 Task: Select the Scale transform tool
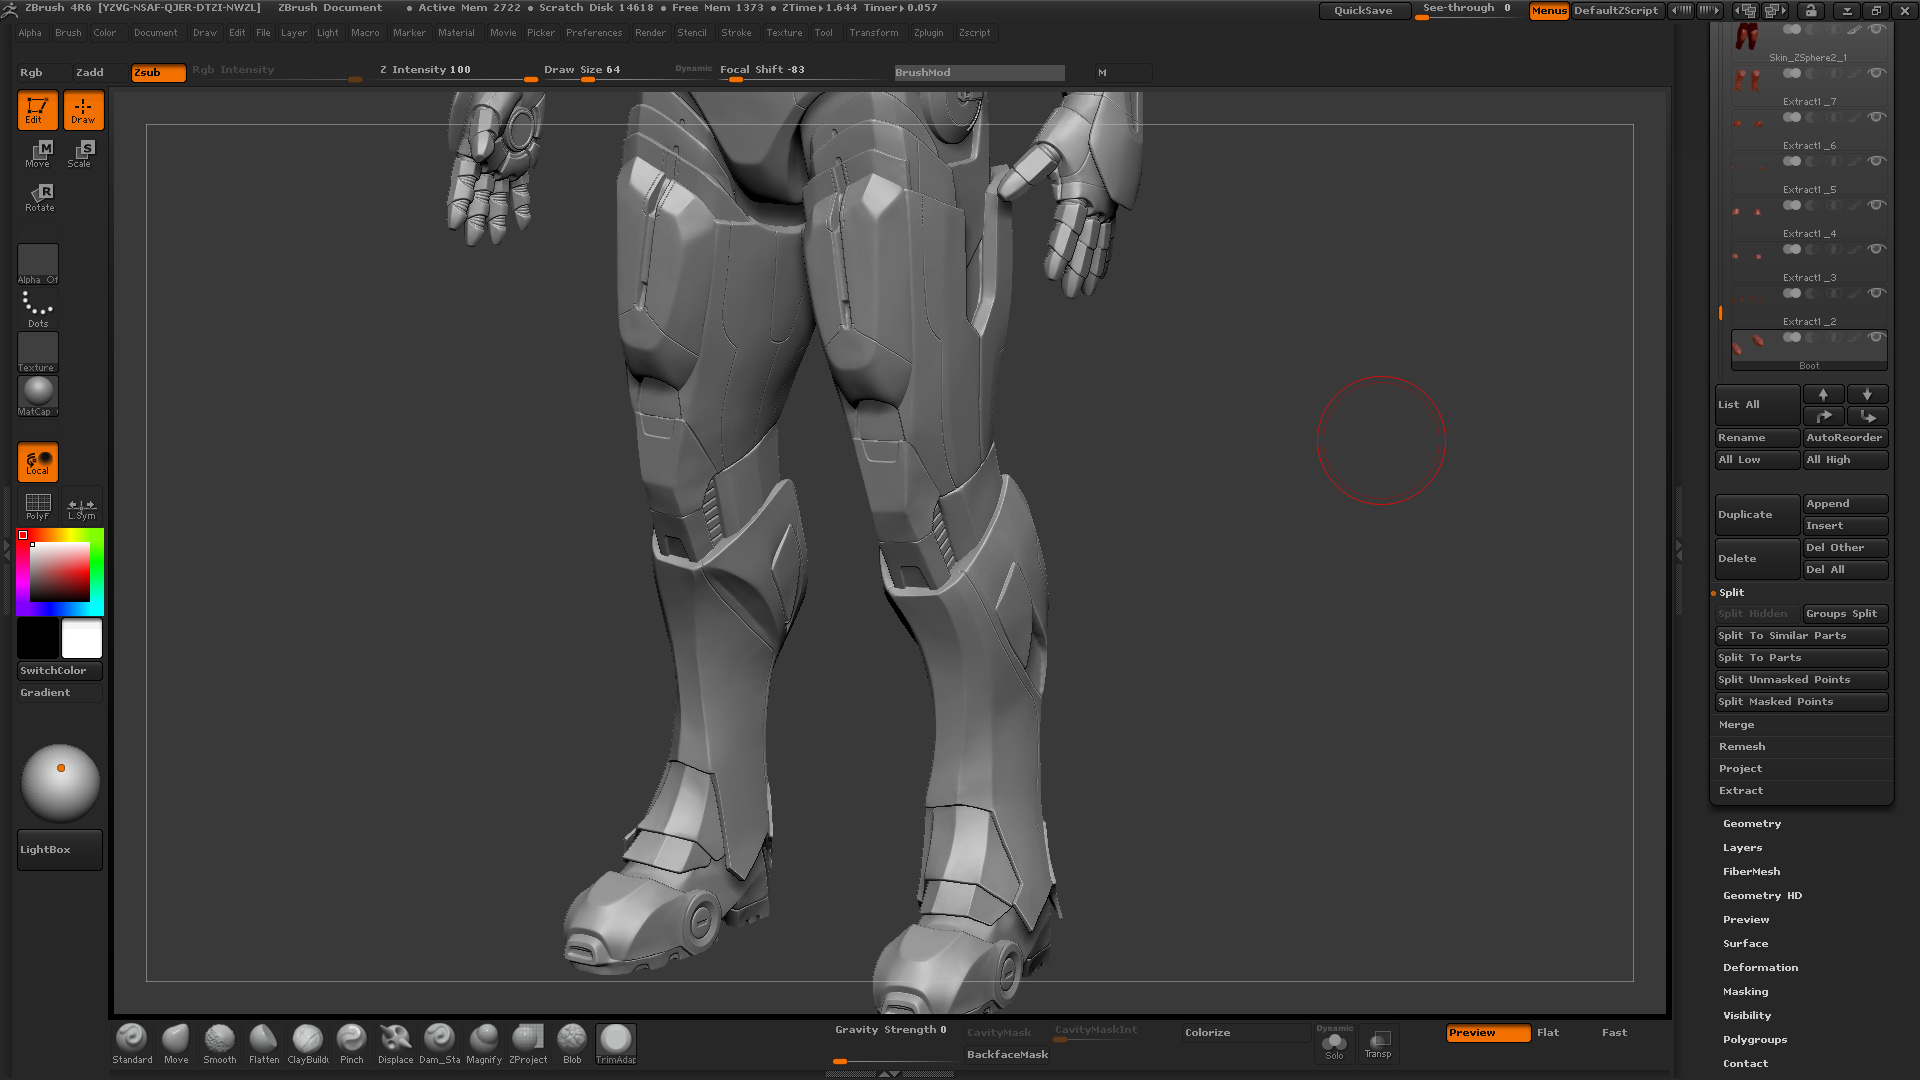[82, 154]
